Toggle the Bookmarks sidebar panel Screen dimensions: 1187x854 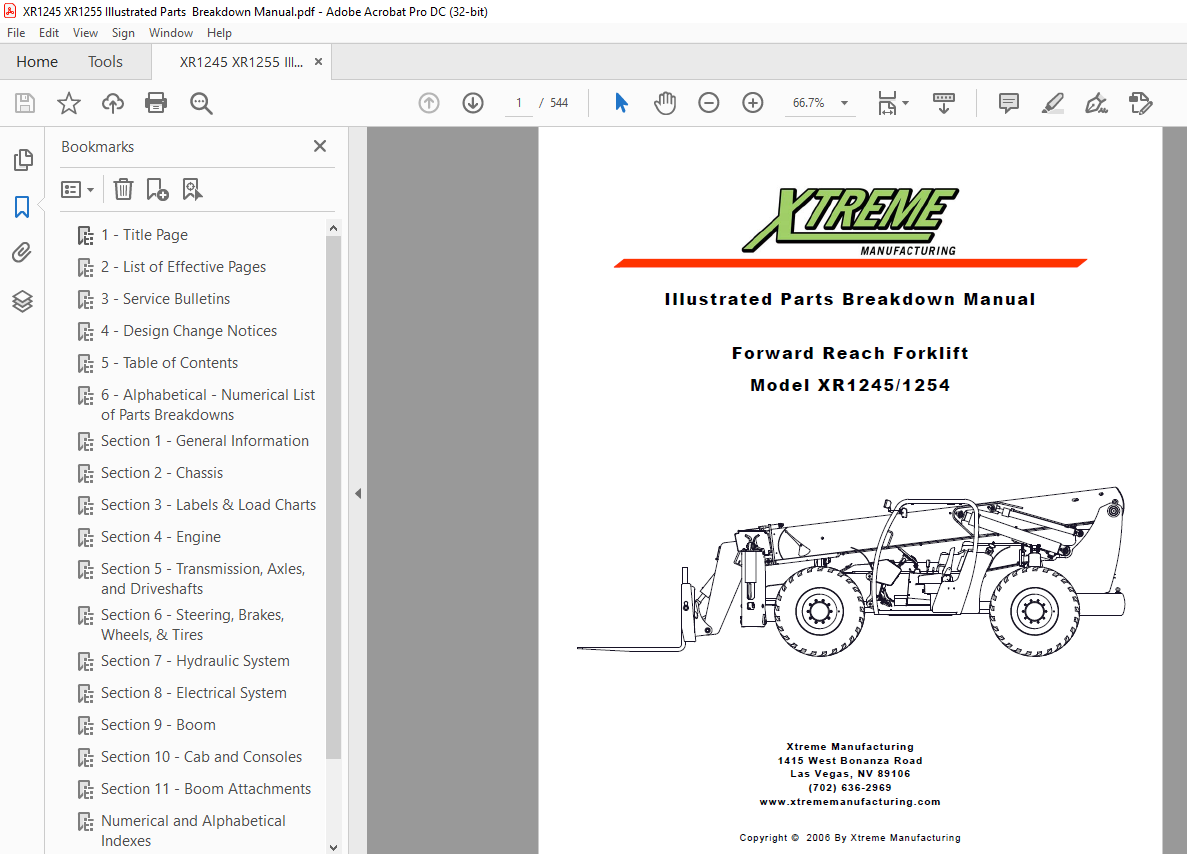[x=22, y=207]
